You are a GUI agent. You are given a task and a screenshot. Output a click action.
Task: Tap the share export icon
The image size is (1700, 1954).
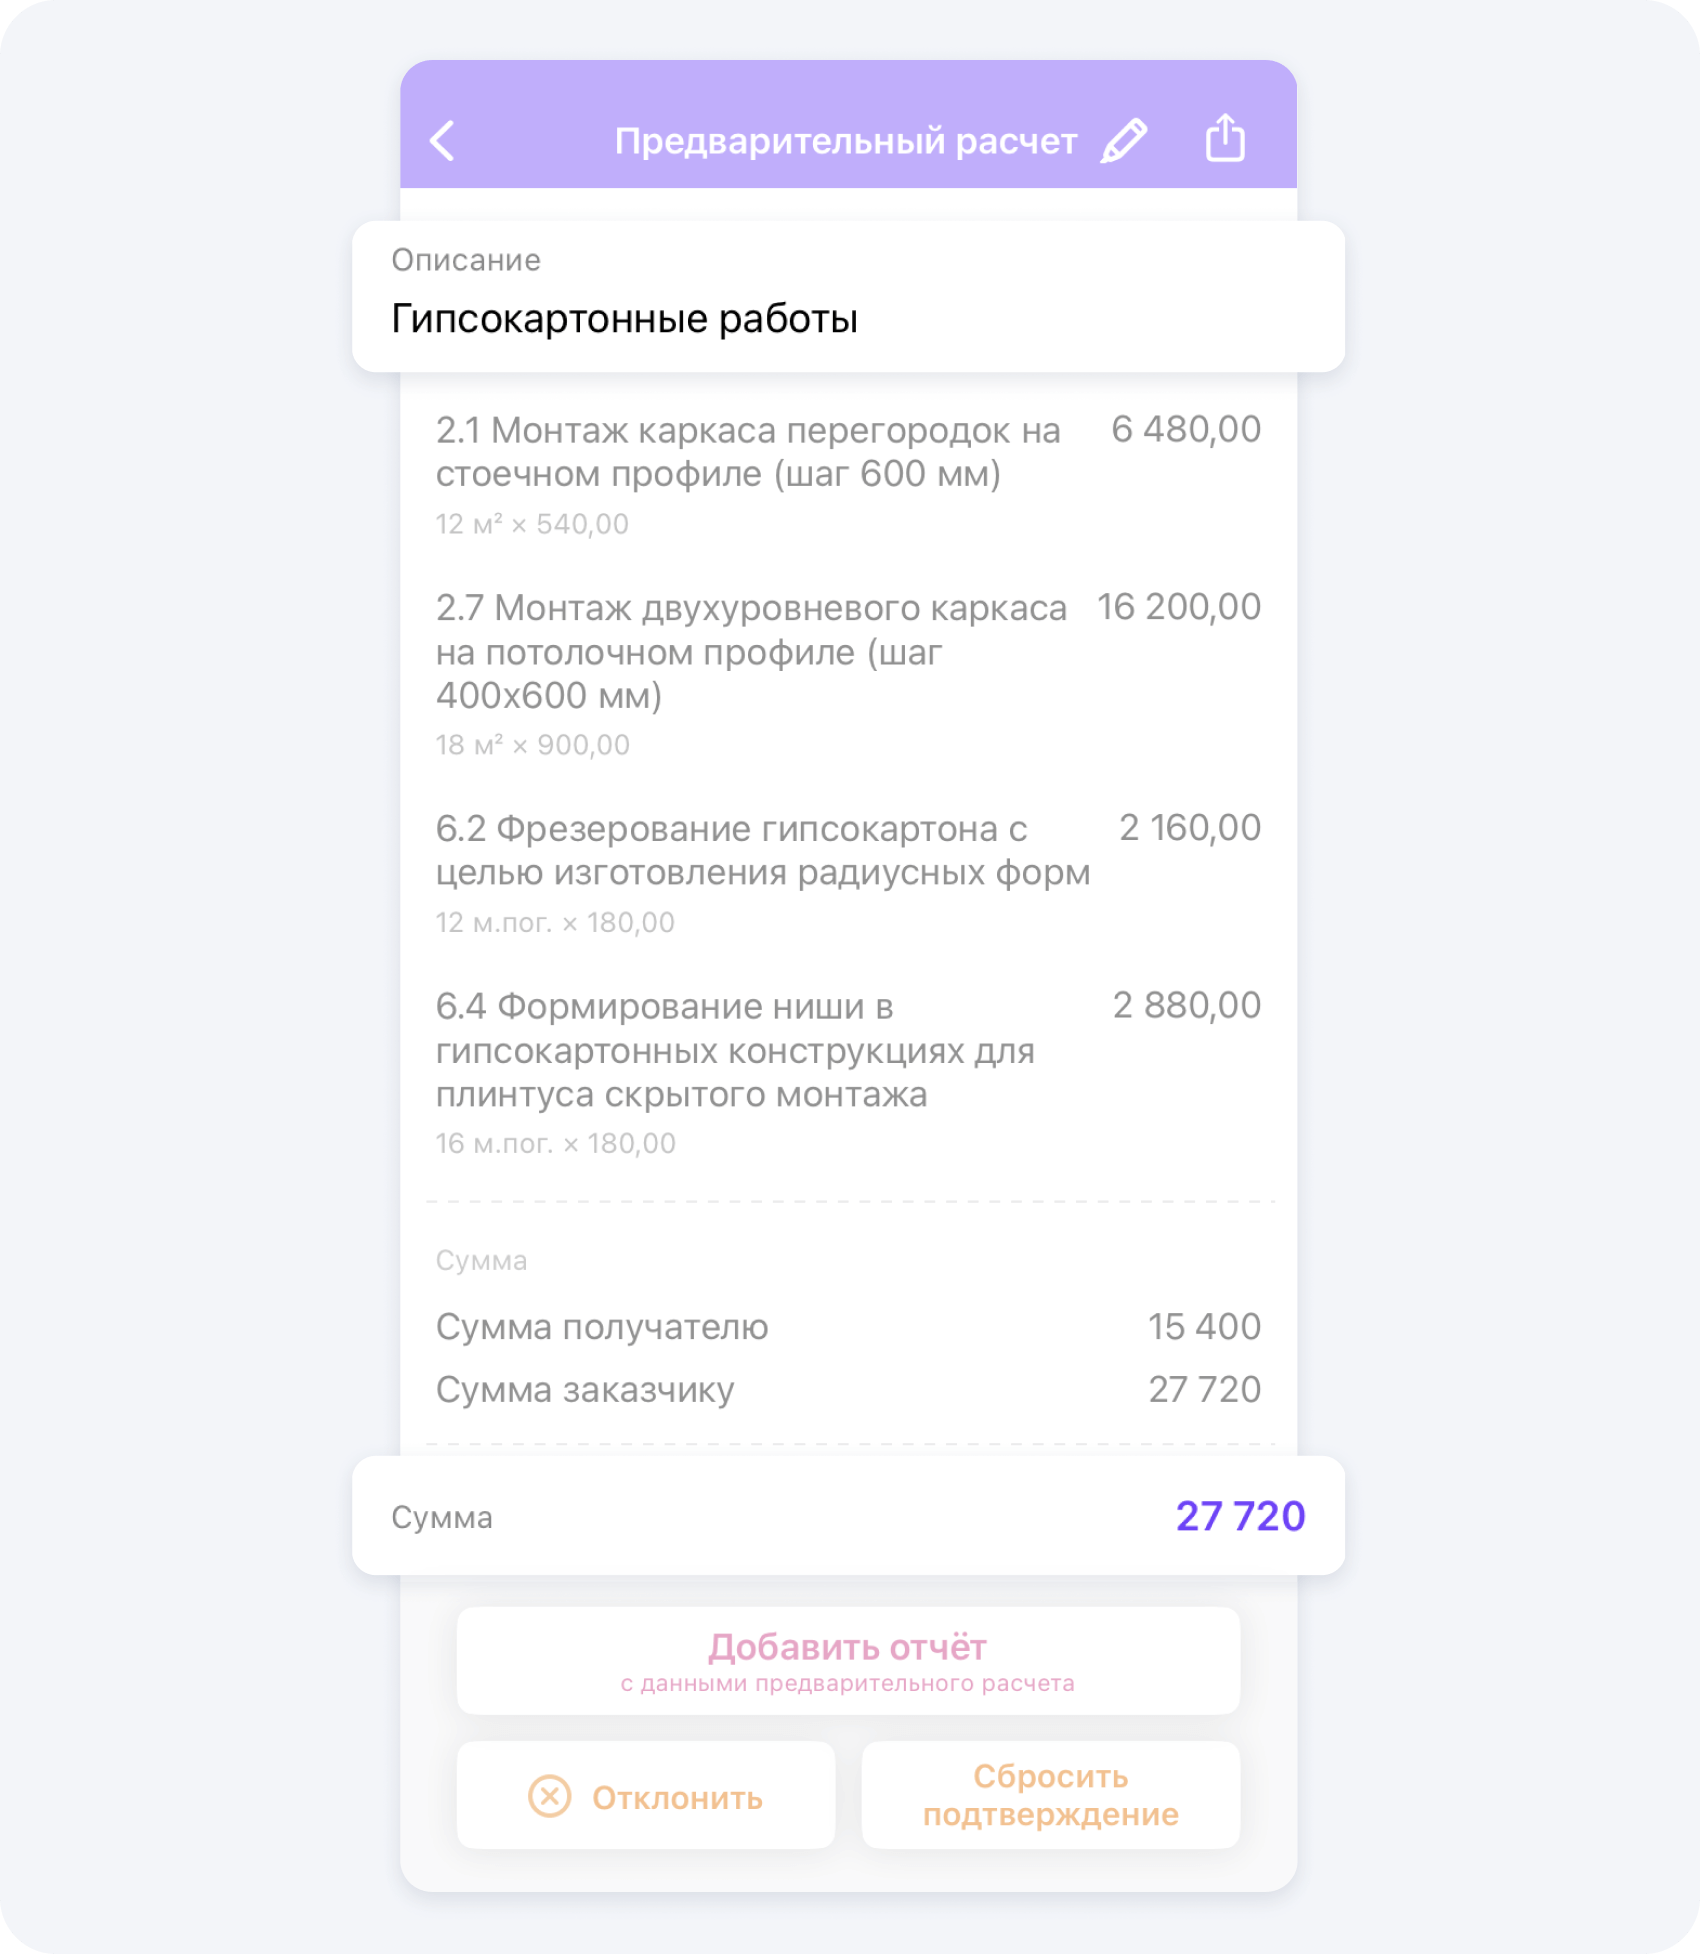coord(1225,138)
